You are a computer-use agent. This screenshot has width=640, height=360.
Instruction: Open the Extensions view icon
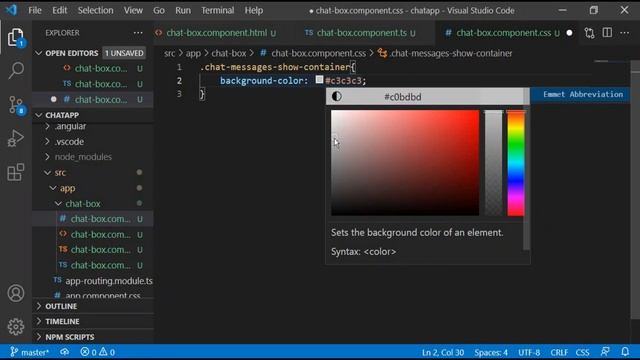point(16,172)
